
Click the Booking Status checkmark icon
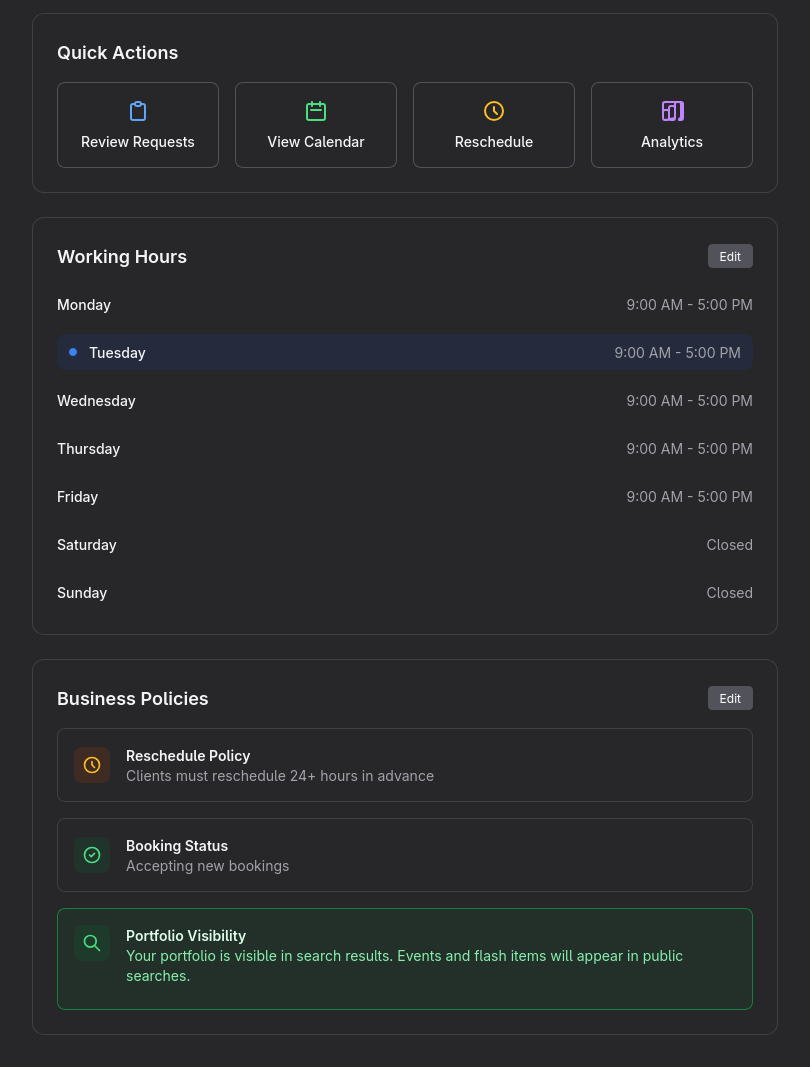(x=92, y=855)
